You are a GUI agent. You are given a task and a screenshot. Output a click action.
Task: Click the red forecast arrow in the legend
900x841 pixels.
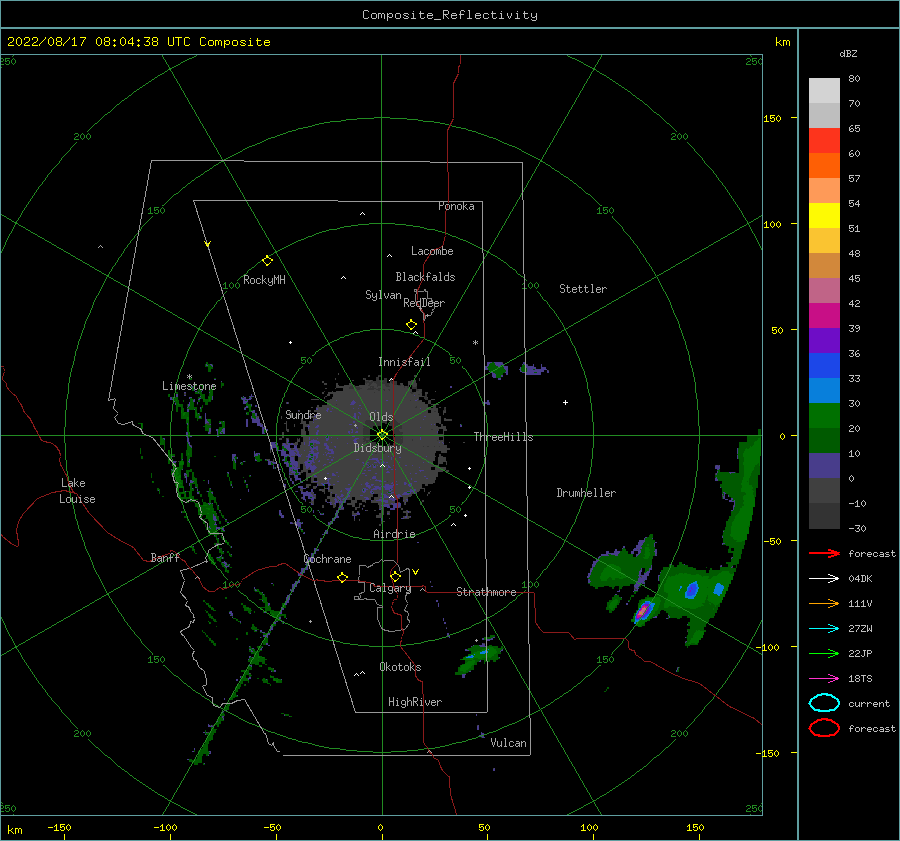[x=824, y=553]
